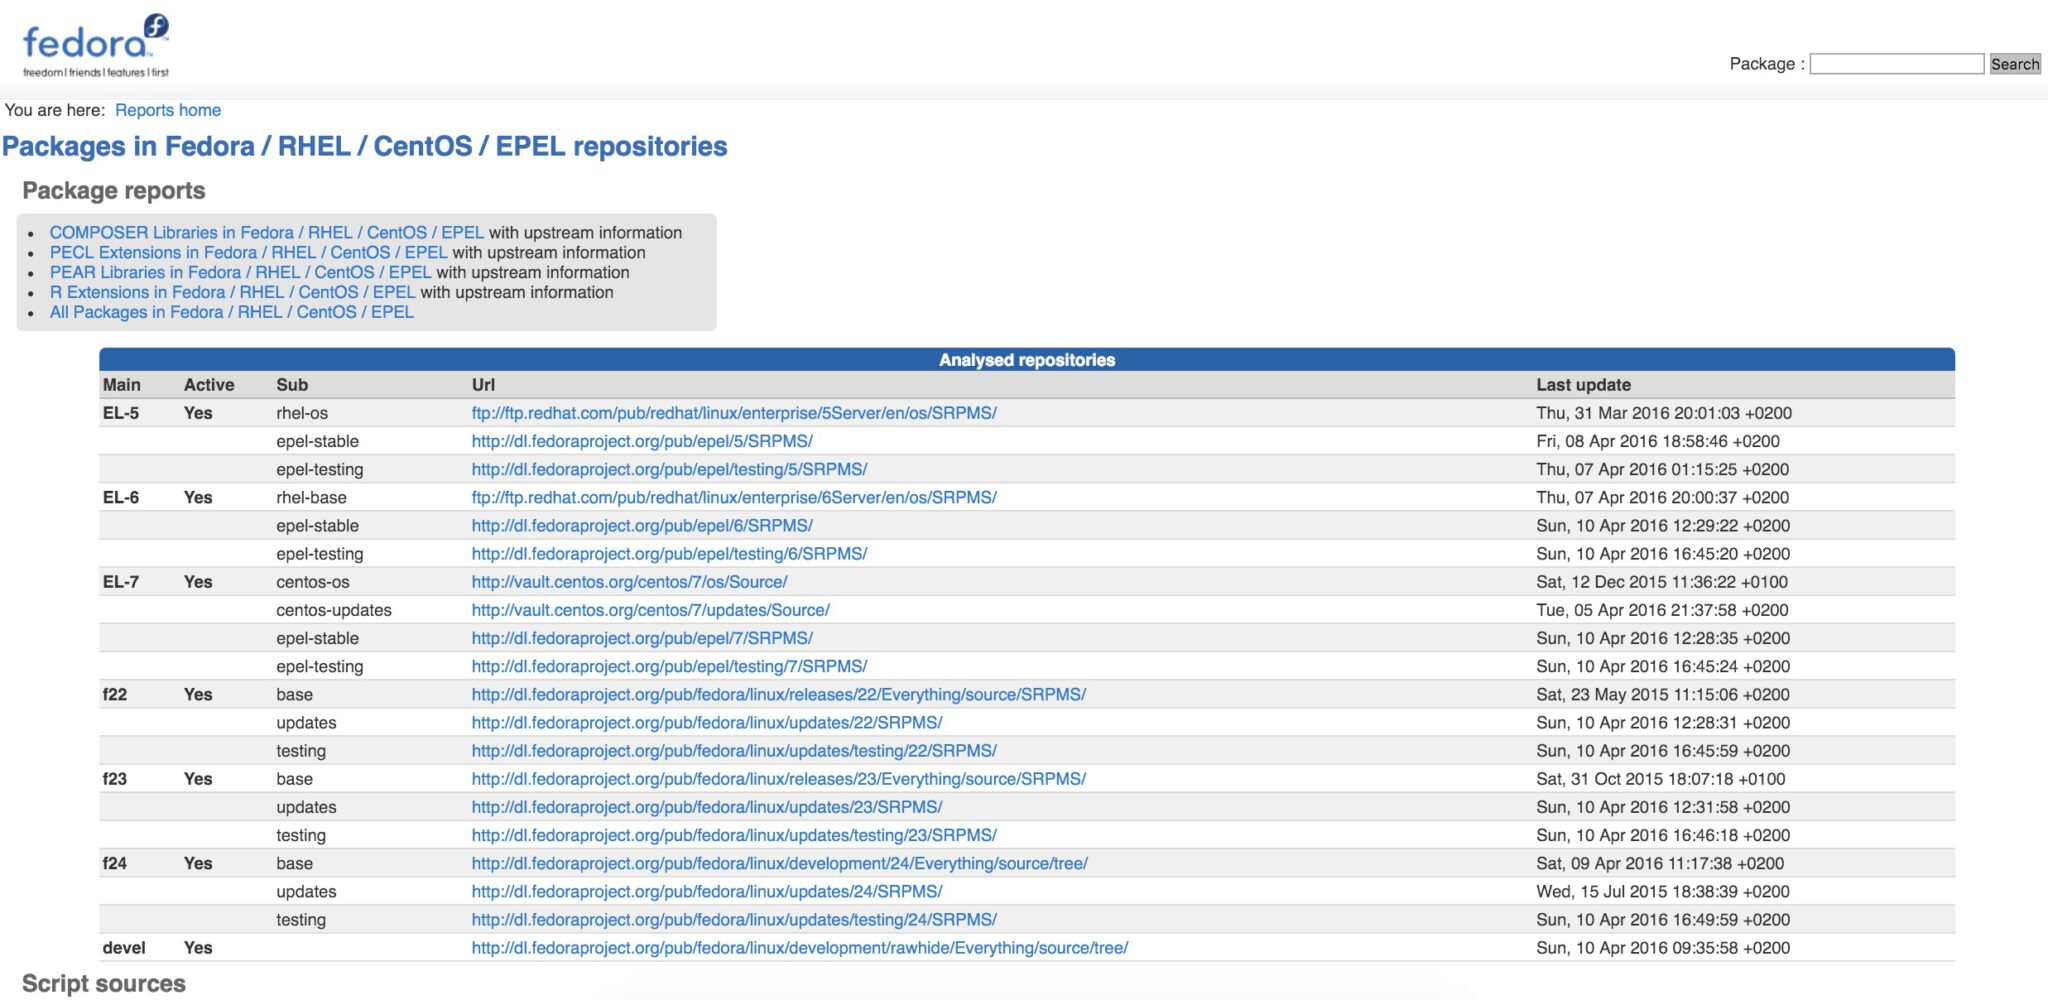The width and height of the screenshot is (2048, 1000).
Task: Open the rhel-base 6Server SRPMS URL
Action: click(x=734, y=497)
